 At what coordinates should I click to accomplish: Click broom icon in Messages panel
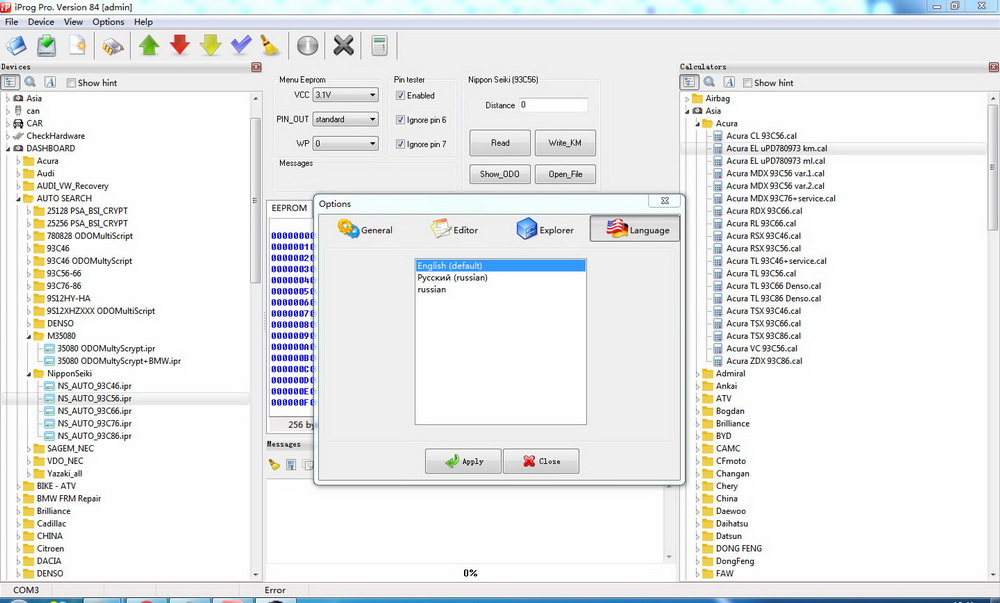274,465
